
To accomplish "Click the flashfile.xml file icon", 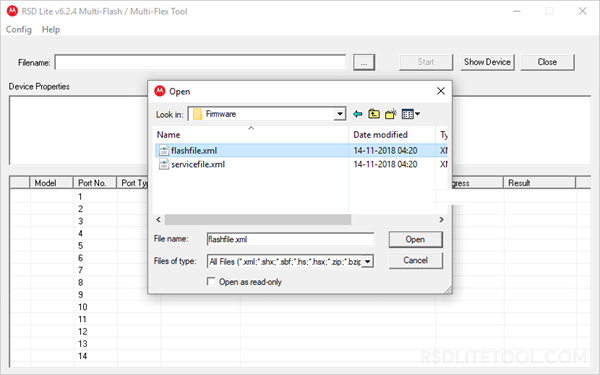I will [164, 150].
